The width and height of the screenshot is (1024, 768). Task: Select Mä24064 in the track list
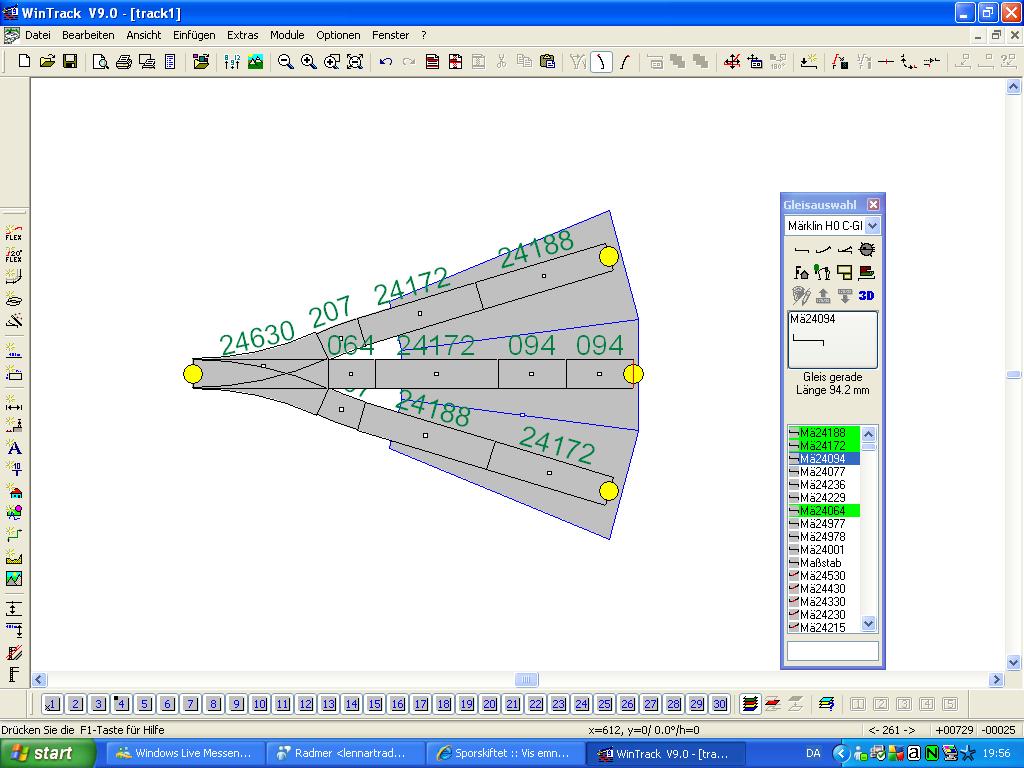pos(824,511)
